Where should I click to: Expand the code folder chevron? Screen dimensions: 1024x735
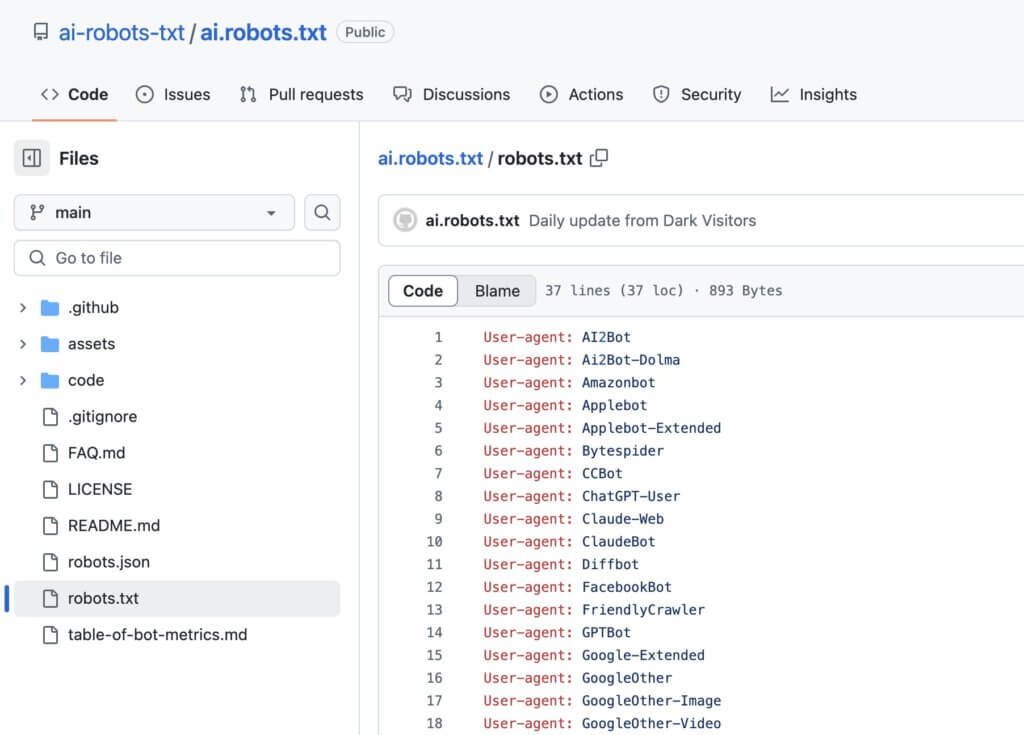click(x=23, y=380)
